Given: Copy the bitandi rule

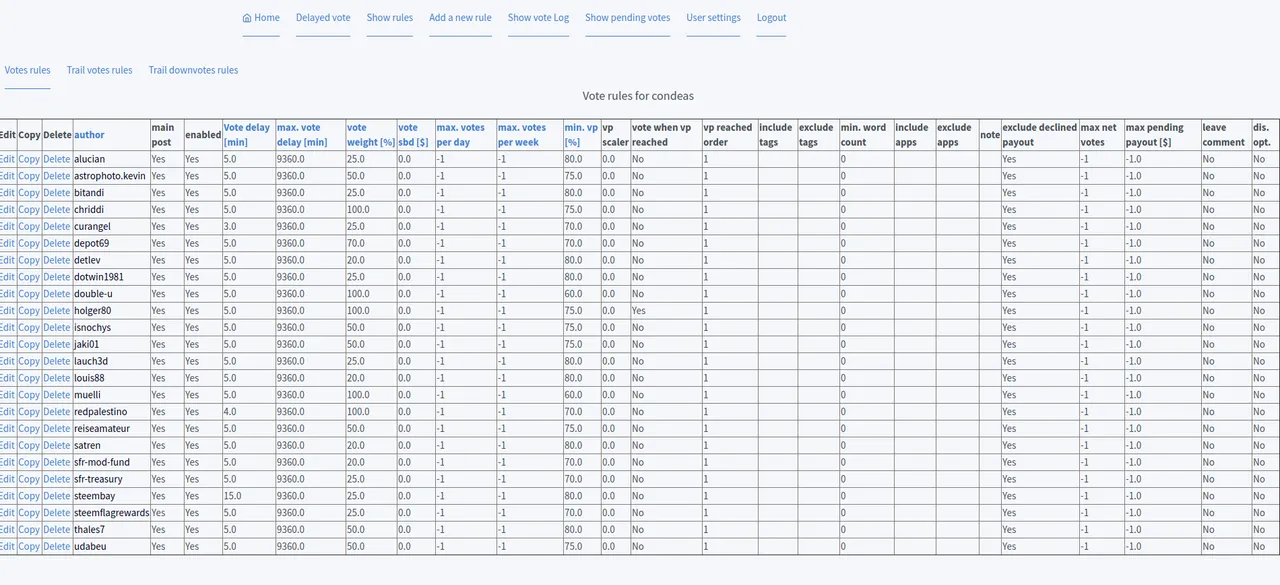Looking at the screenshot, I should coord(29,193).
